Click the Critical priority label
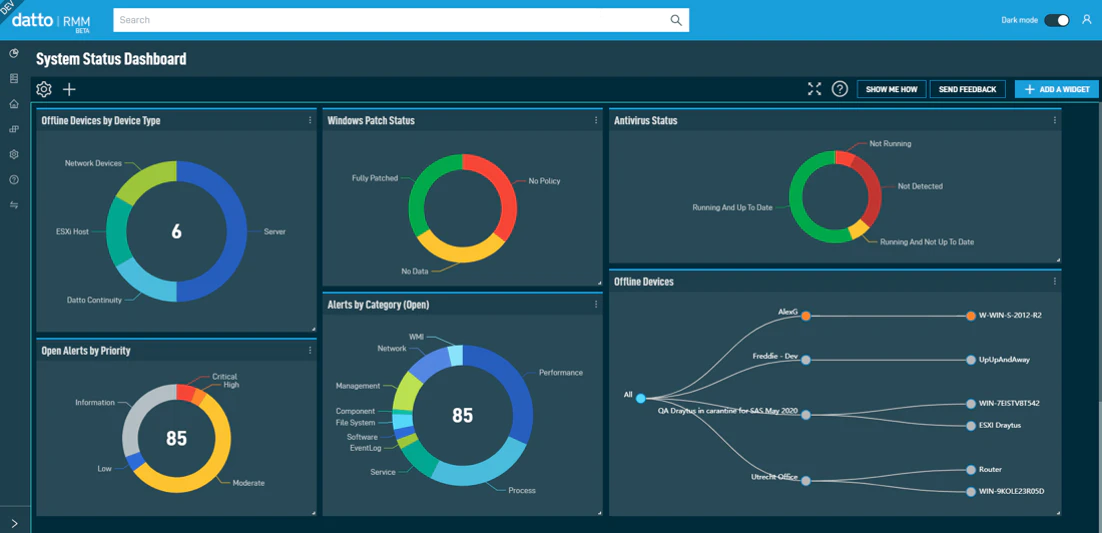The height and width of the screenshot is (533, 1102). tap(225, 377)
